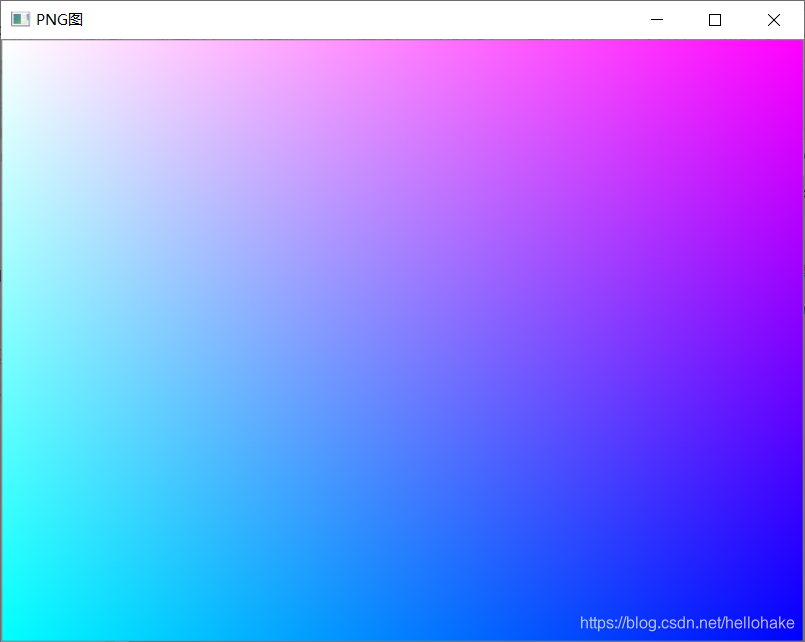Click the PNG图 window title text
This screenshot has height=642, width=805.
[60, 20]
